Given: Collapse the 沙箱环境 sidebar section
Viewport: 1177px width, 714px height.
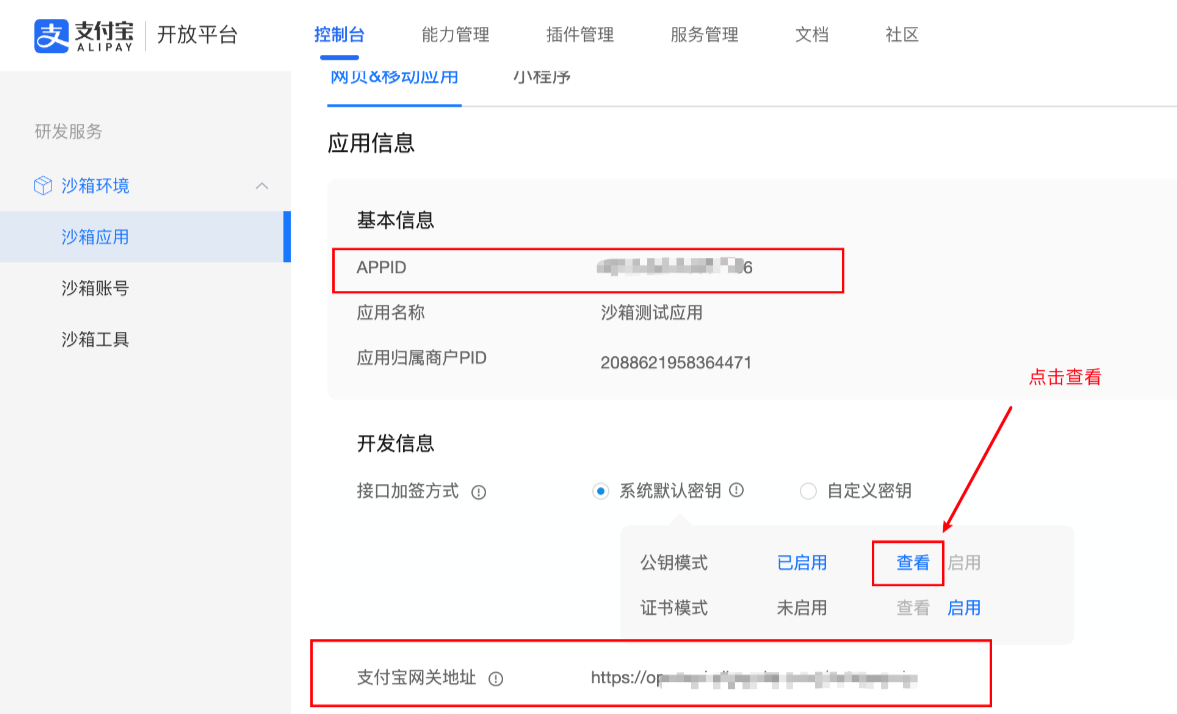Looking at the screenshot, I should [261, 185].
